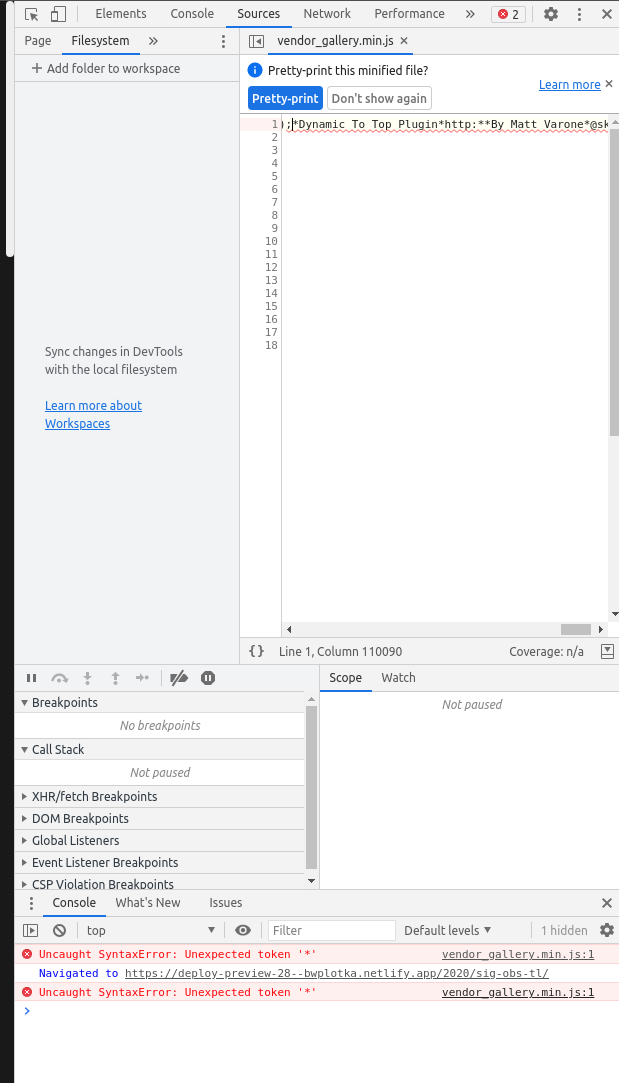
Task: Select the Filesystem navigator tab
Action: 100,41
